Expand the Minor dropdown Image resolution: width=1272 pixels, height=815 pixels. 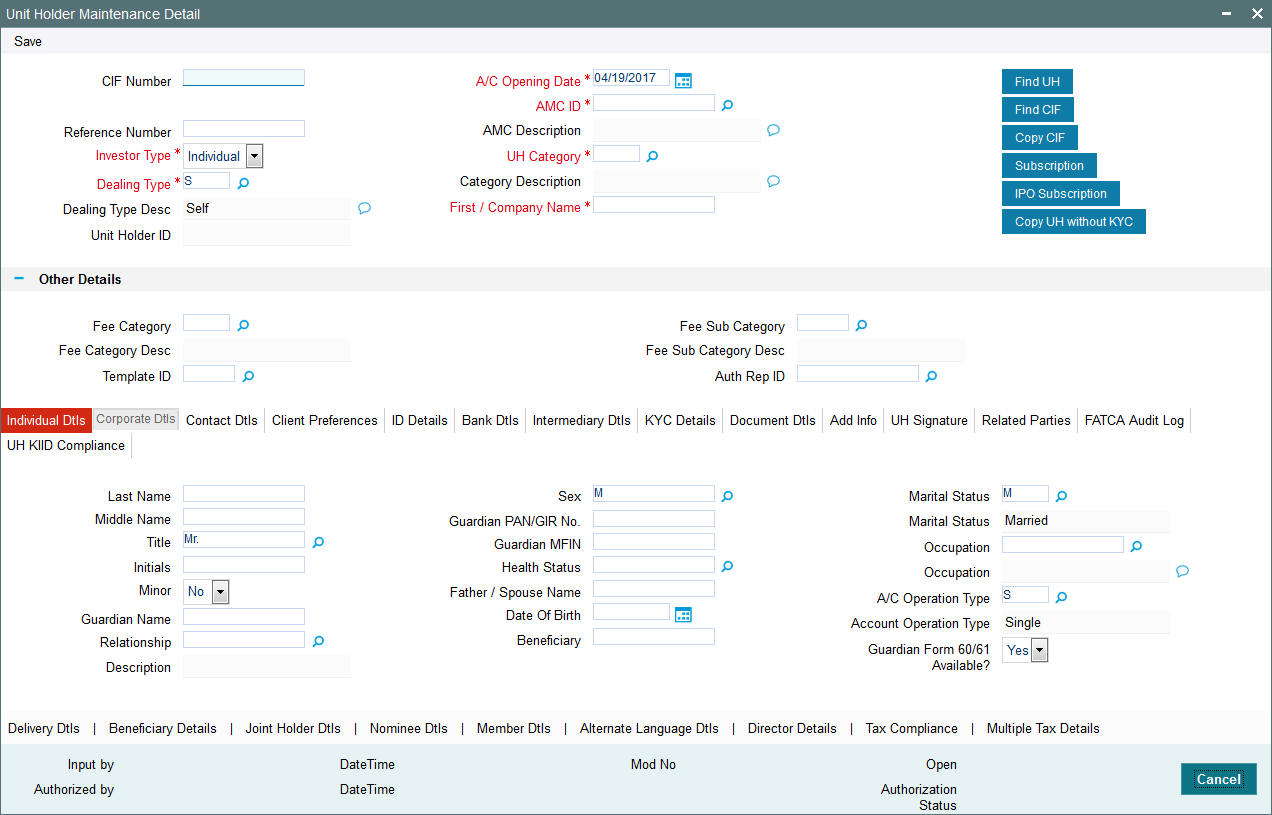coord(221,592)
